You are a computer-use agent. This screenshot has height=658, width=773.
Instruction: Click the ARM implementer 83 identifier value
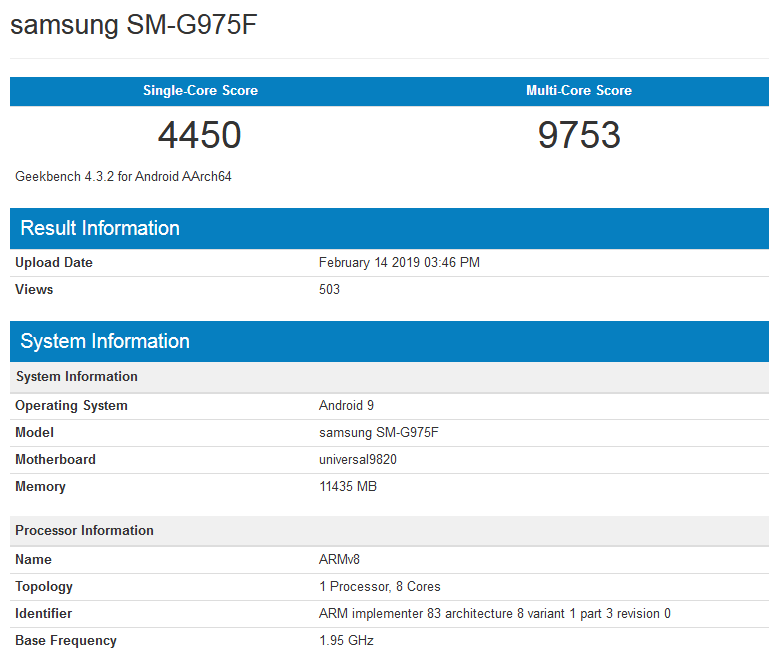pos(495,614)
